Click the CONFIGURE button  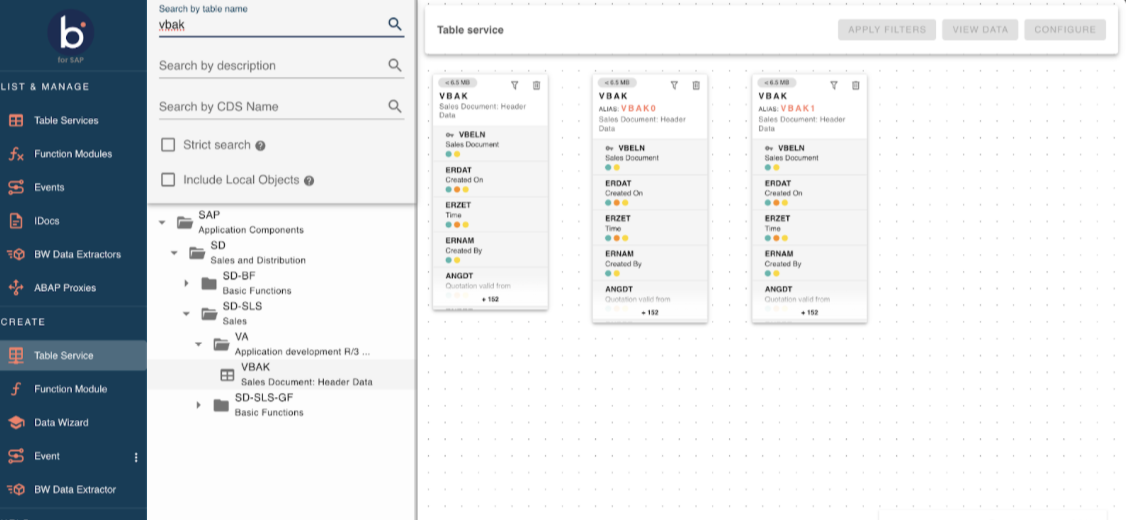point(1064,30)
